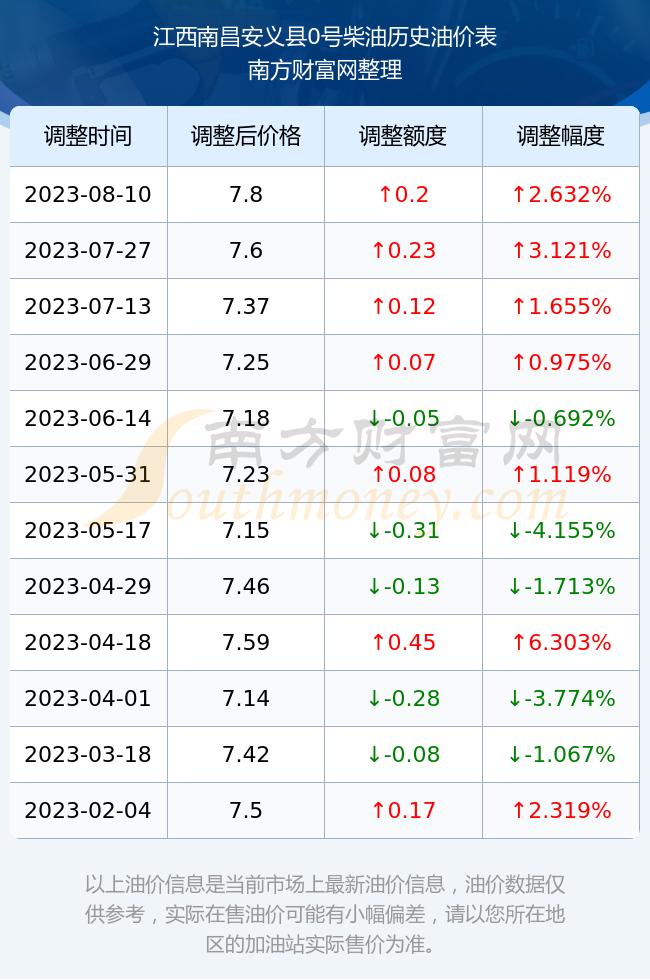Click the 南方财富网整理 subtitle text
This screenshot has height=980, width=650.
[x=325, y=69]
